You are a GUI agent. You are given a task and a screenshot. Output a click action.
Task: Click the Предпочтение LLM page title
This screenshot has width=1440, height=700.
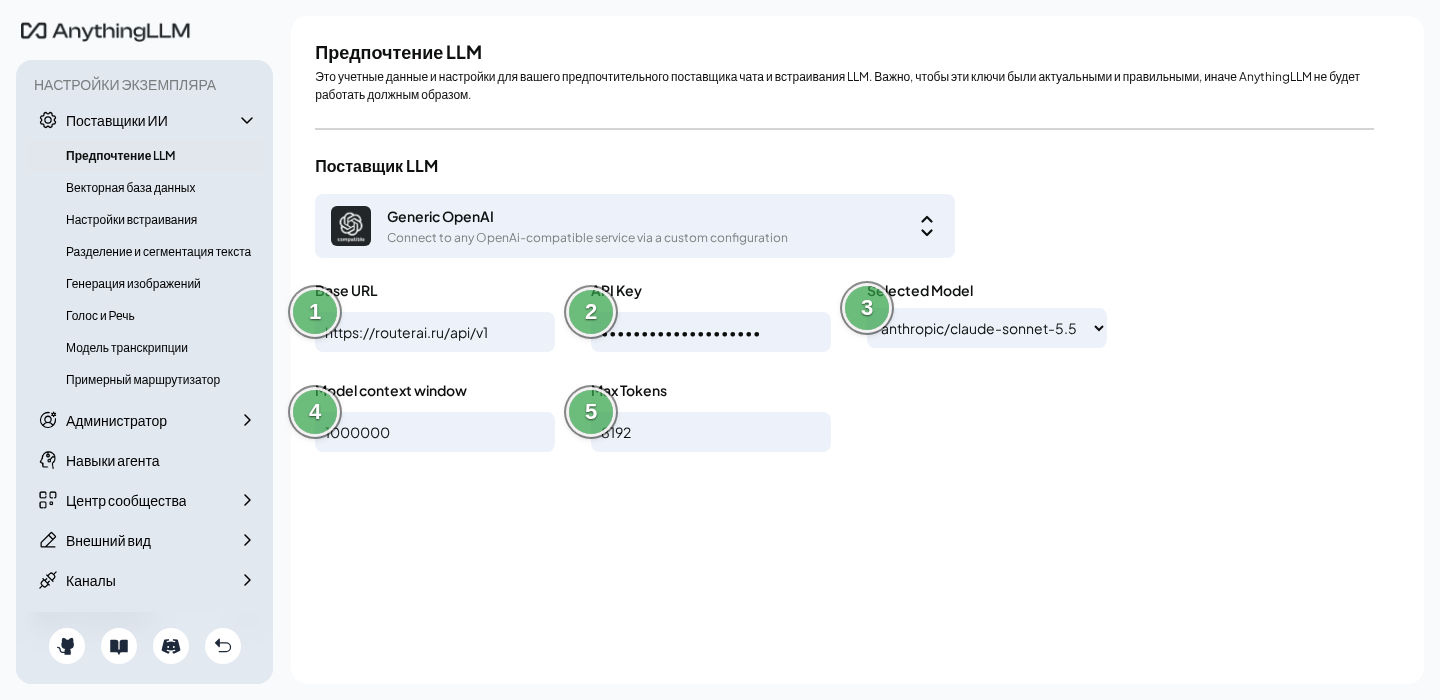399,52
